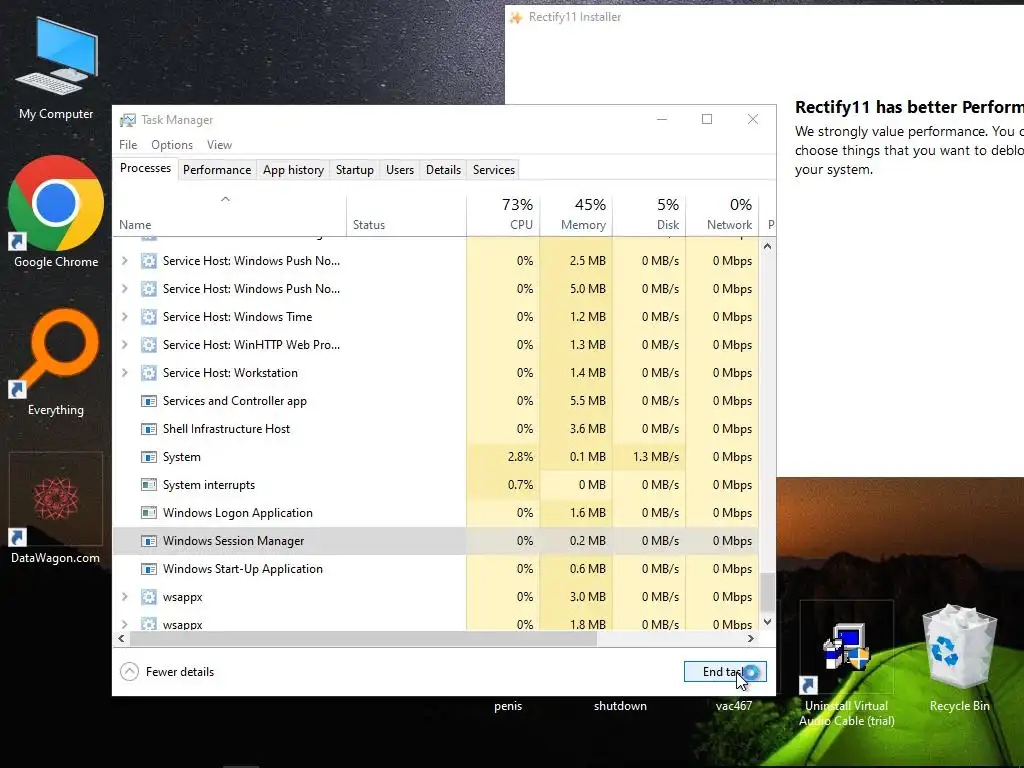Sort processes by the Name column
1024x768 pixels.
(229, 216)
